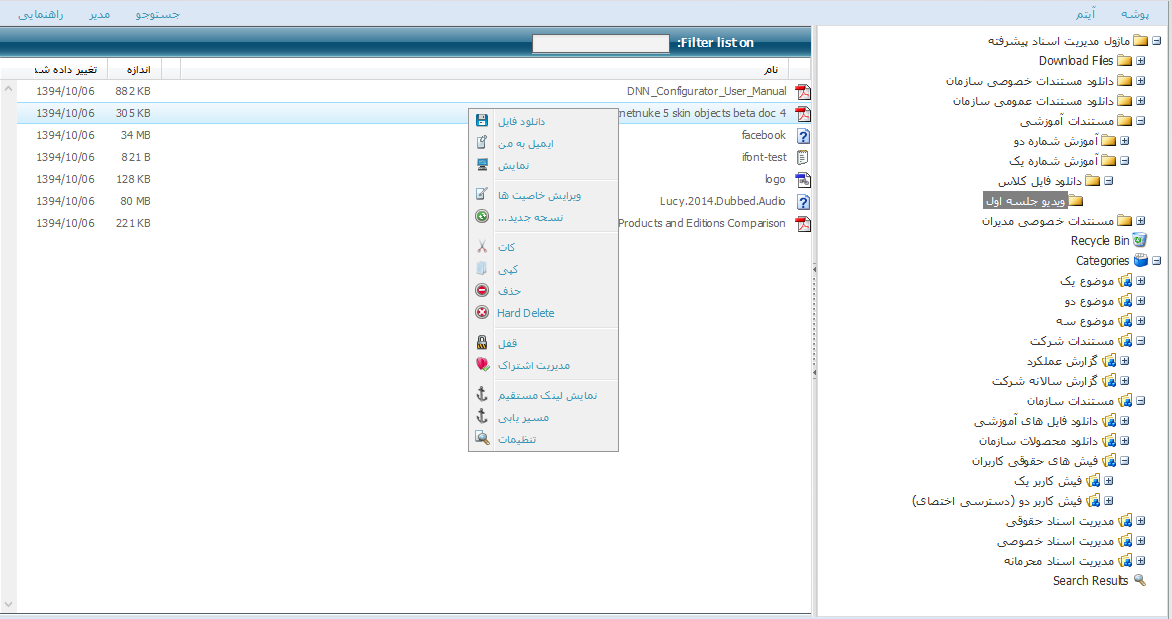
Task: Click the Recycle Bin icon in tree
Action: 1140,241
